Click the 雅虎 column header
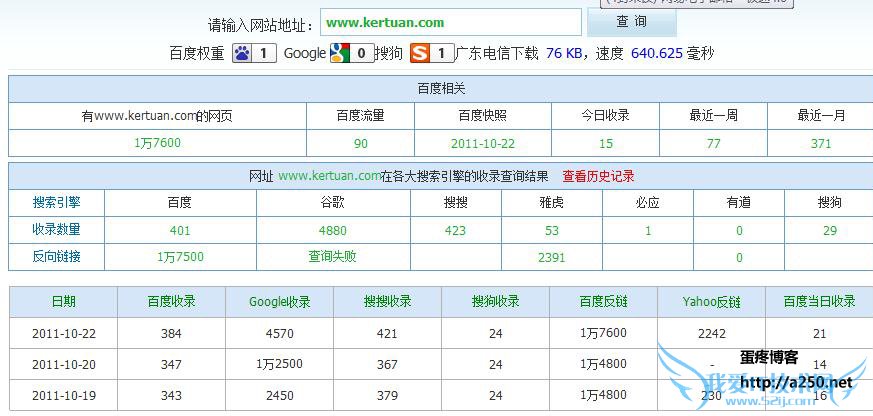The image size is (873, 416). 552,202
